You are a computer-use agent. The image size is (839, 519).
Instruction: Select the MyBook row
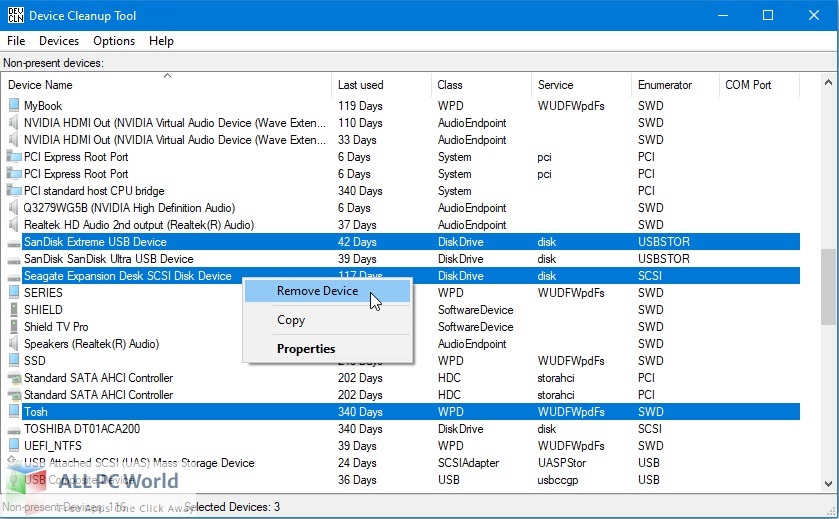click(402, 106)
